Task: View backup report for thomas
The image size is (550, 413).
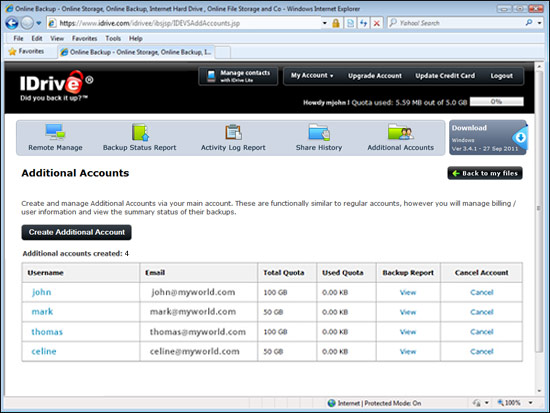Action: (408, 332)
